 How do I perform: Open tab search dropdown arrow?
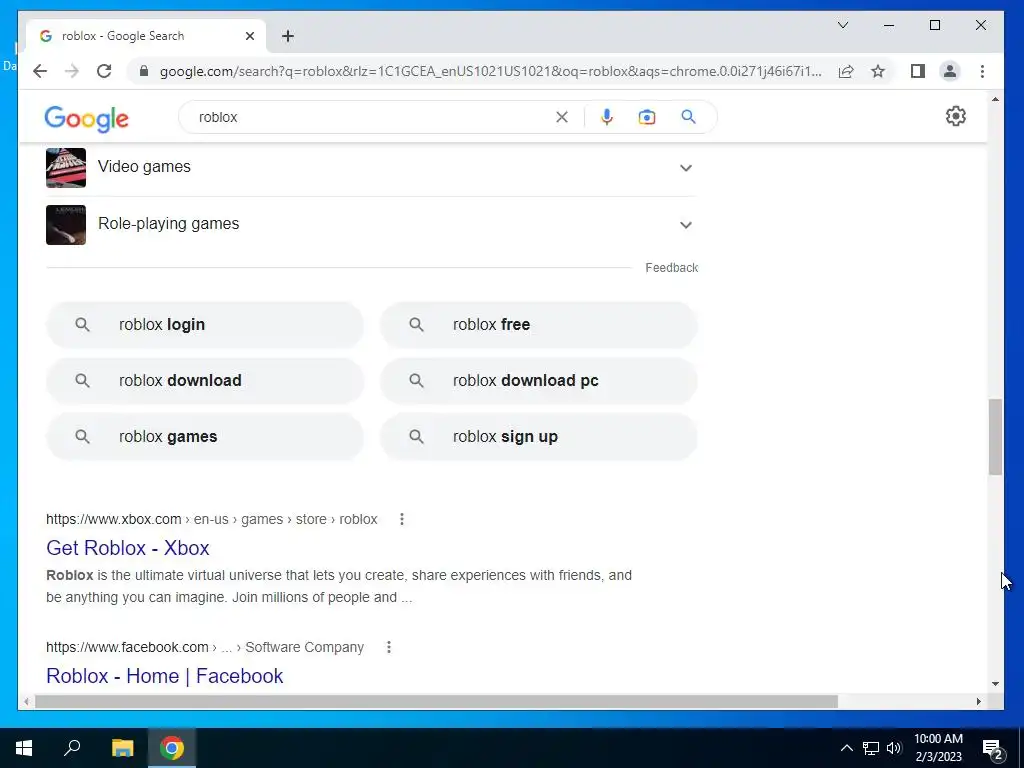pos(843,25)
